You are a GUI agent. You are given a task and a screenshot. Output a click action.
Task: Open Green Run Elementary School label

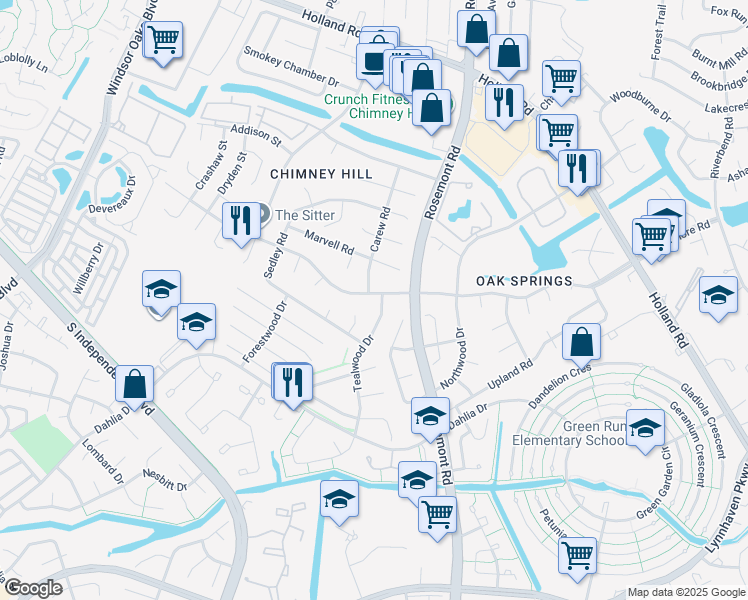(569, 433)
